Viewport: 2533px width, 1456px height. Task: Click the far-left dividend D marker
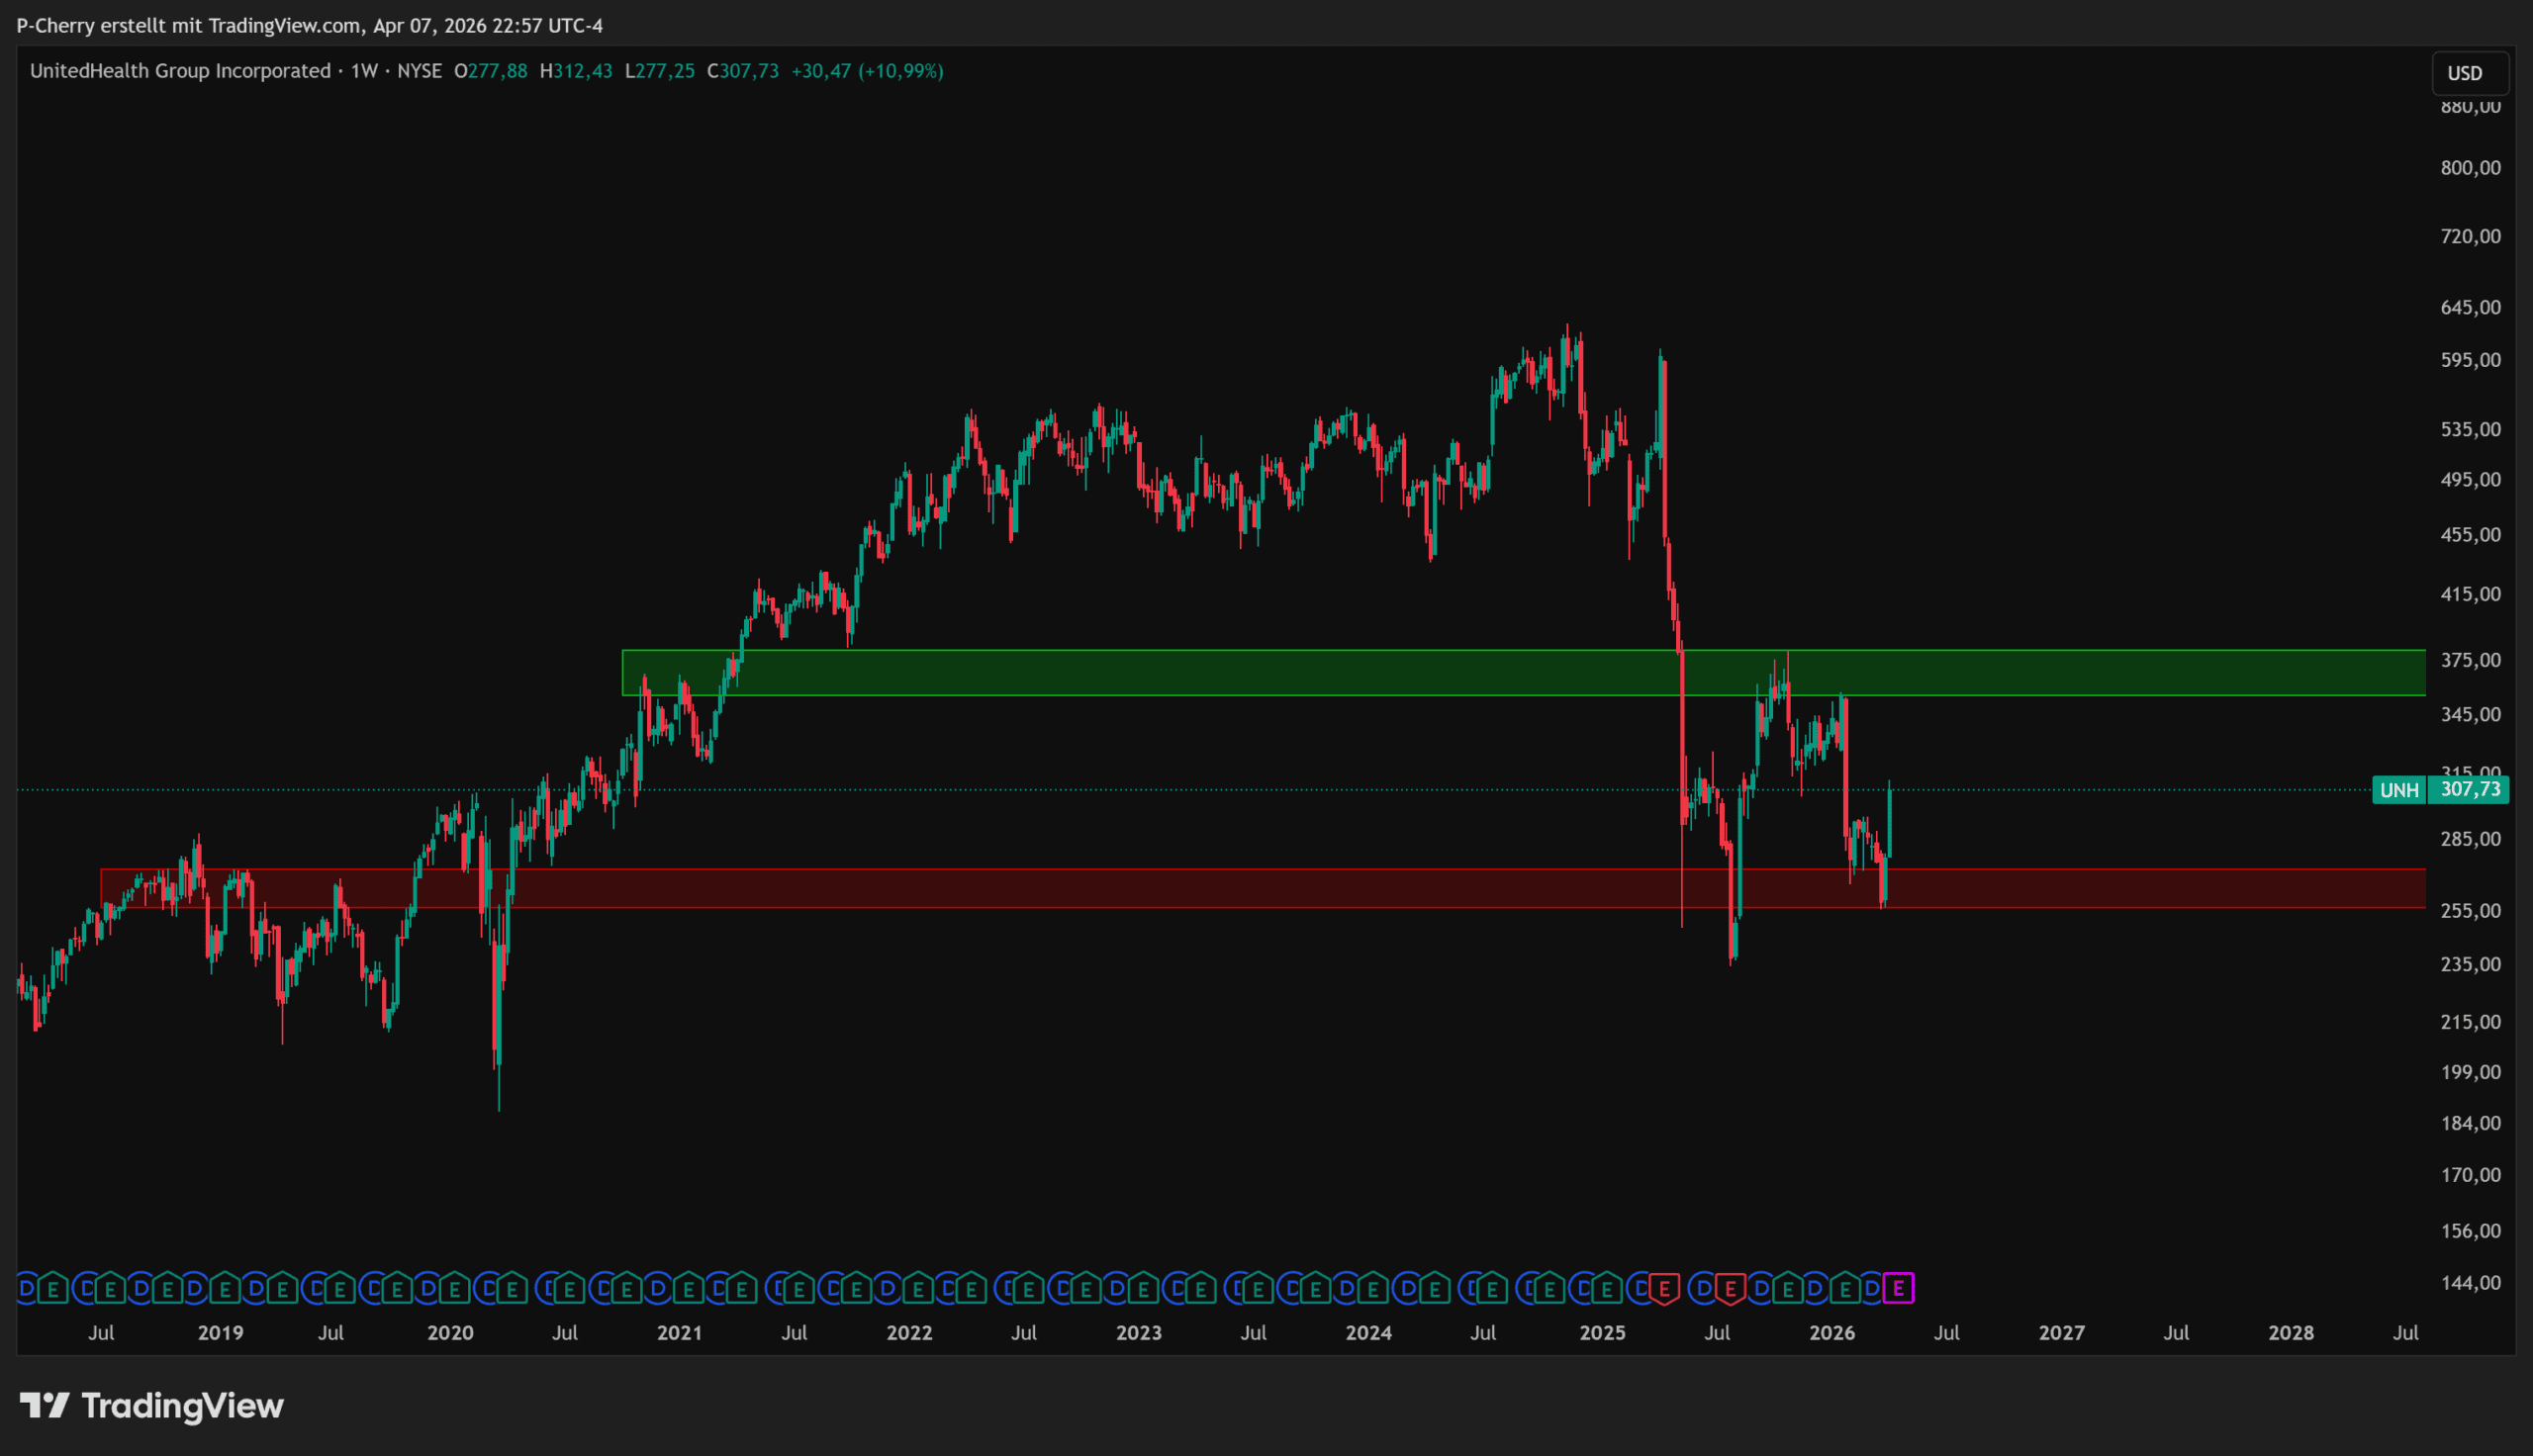coord(27,1288)
